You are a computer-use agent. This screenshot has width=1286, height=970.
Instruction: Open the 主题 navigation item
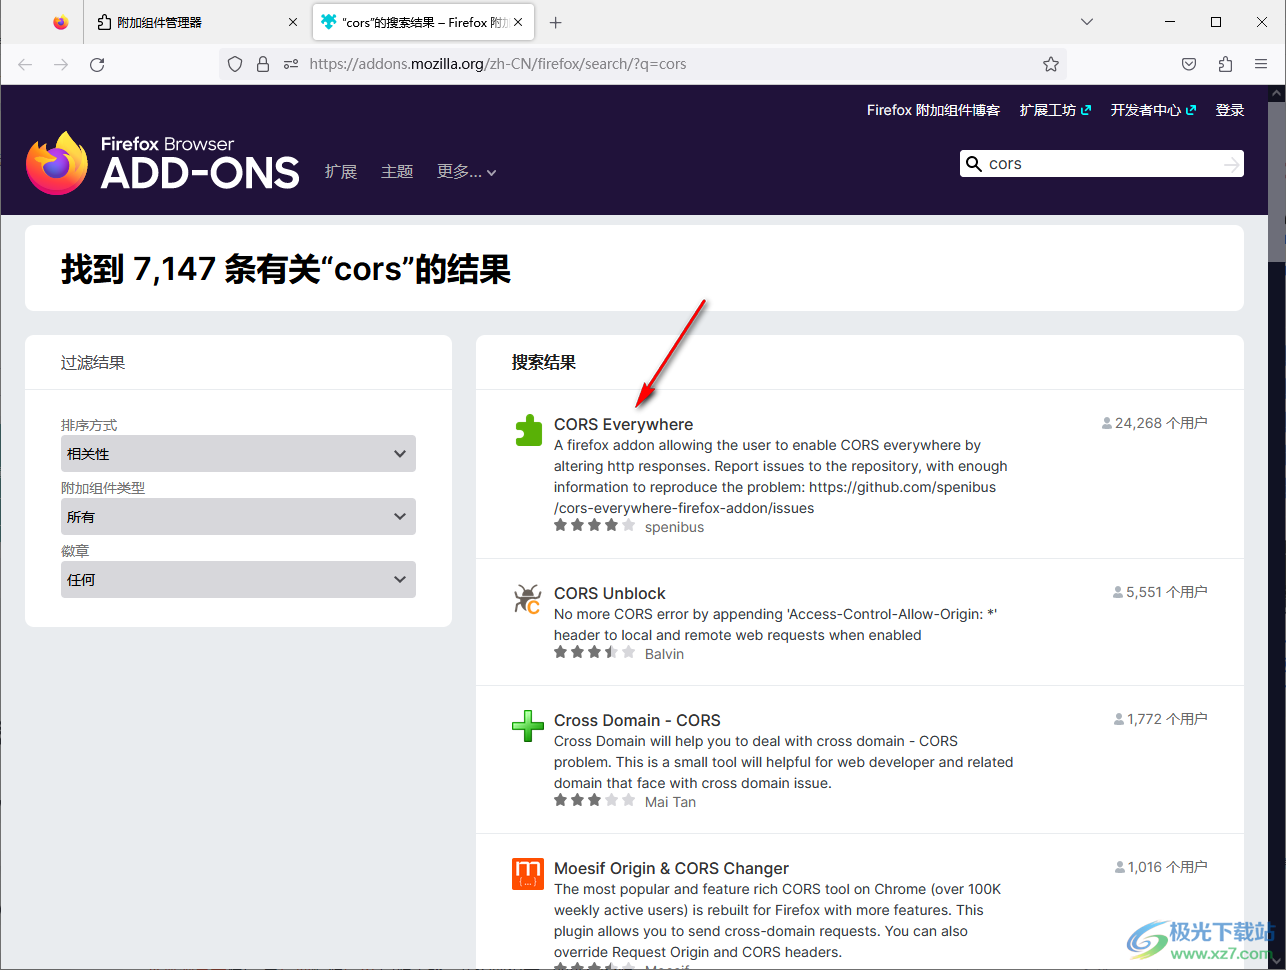[x=397, y=172]
